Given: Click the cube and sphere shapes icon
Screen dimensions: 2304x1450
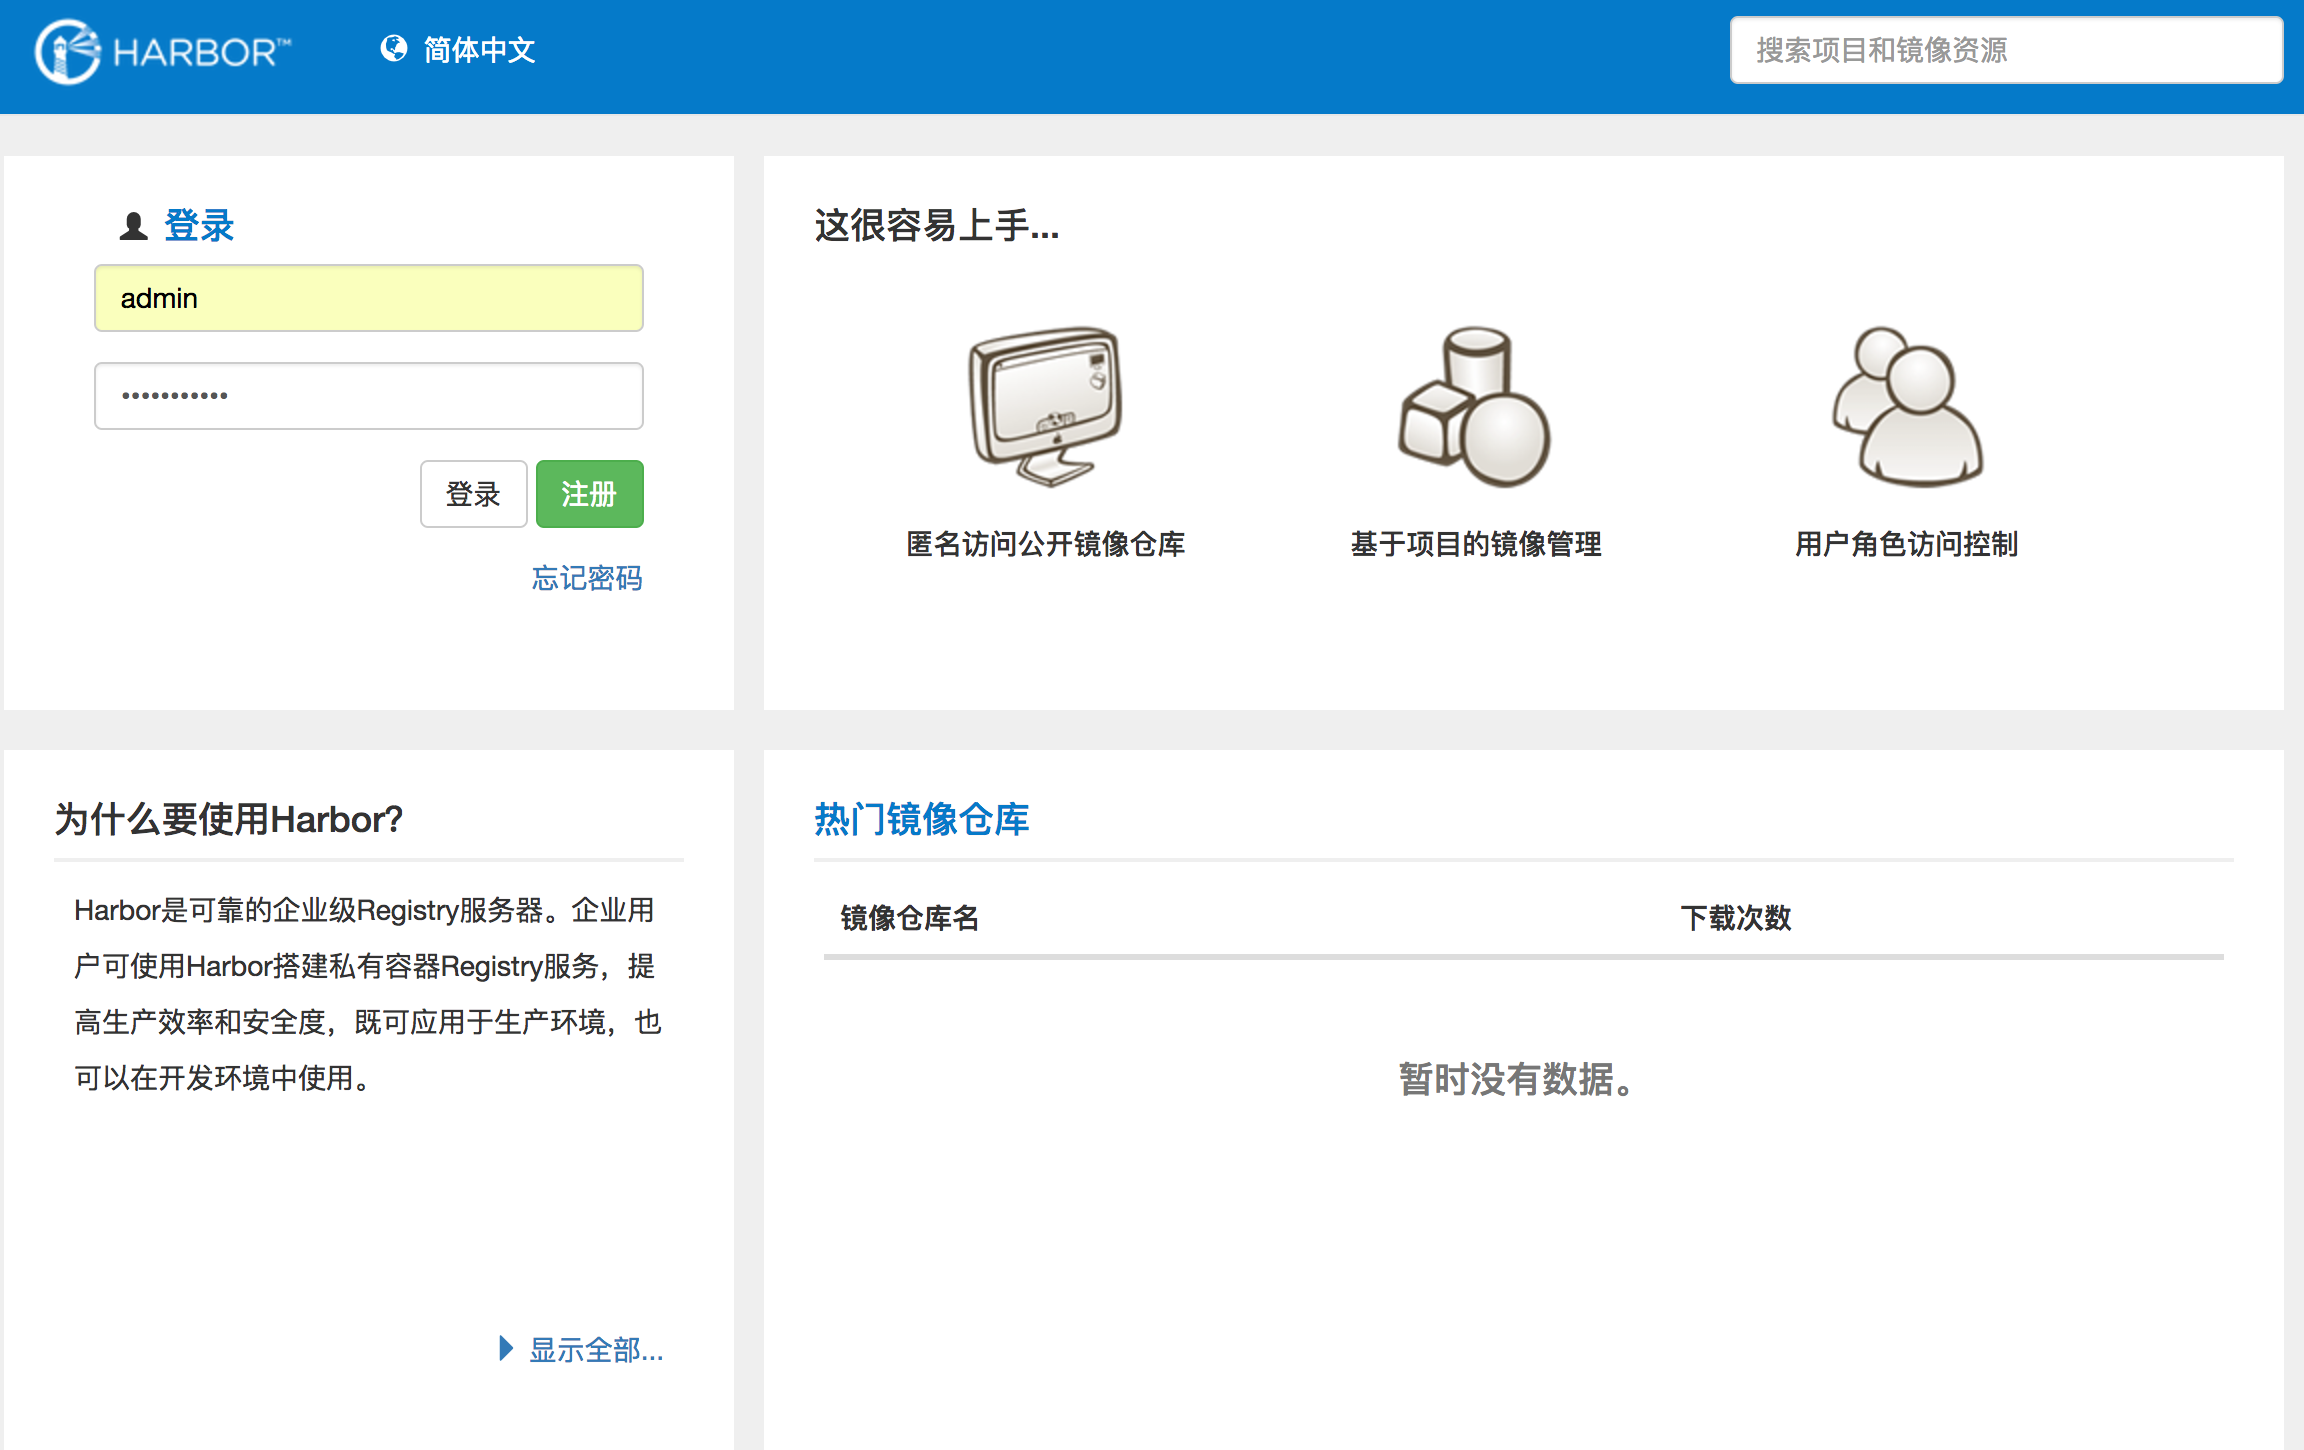Looking at the screenshot, I should tap(1474, 407).
